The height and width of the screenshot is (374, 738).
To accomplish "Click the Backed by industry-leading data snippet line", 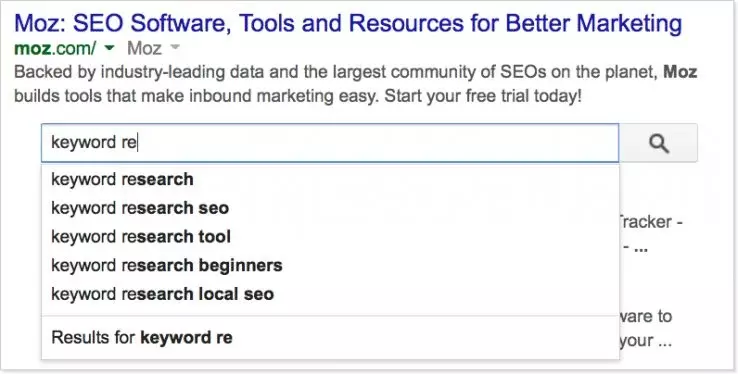I will point(355,72).
